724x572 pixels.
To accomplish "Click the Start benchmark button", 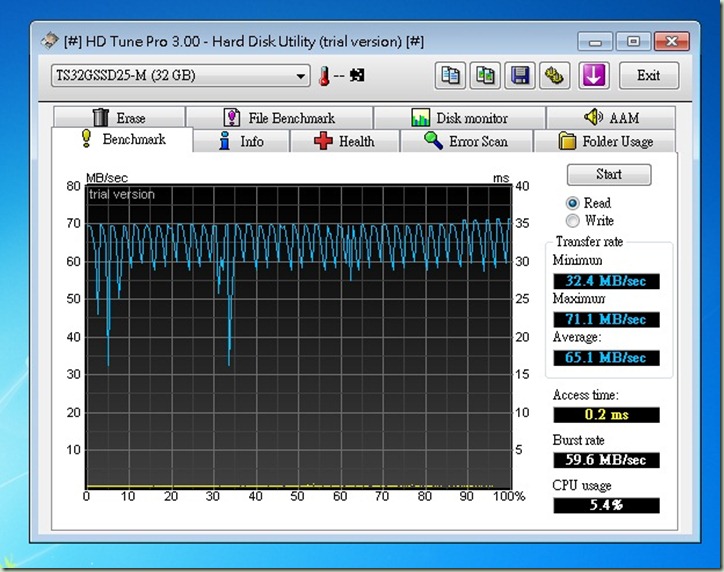I will coord(609,175).
